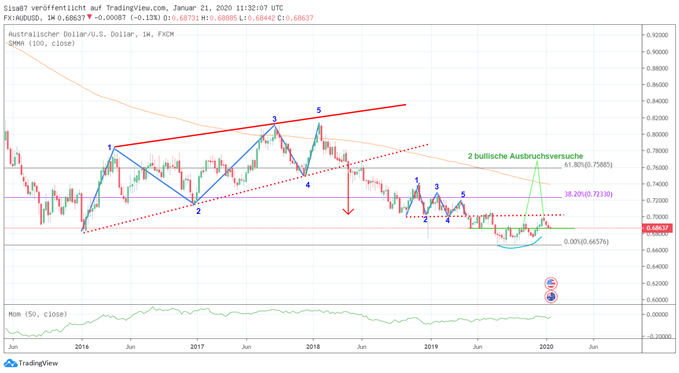
Task: Click the open value O:0.68731 in header
Action: coord(181,18)
